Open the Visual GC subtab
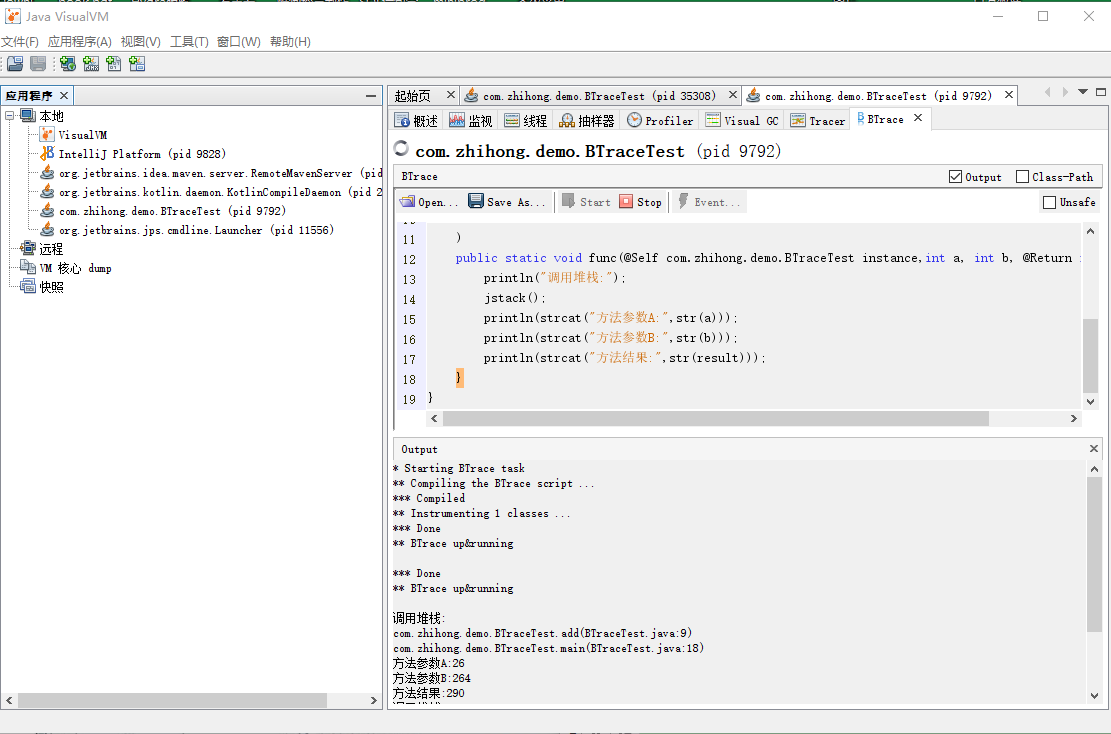1111x734 pixels. click(x=743, y=120)
